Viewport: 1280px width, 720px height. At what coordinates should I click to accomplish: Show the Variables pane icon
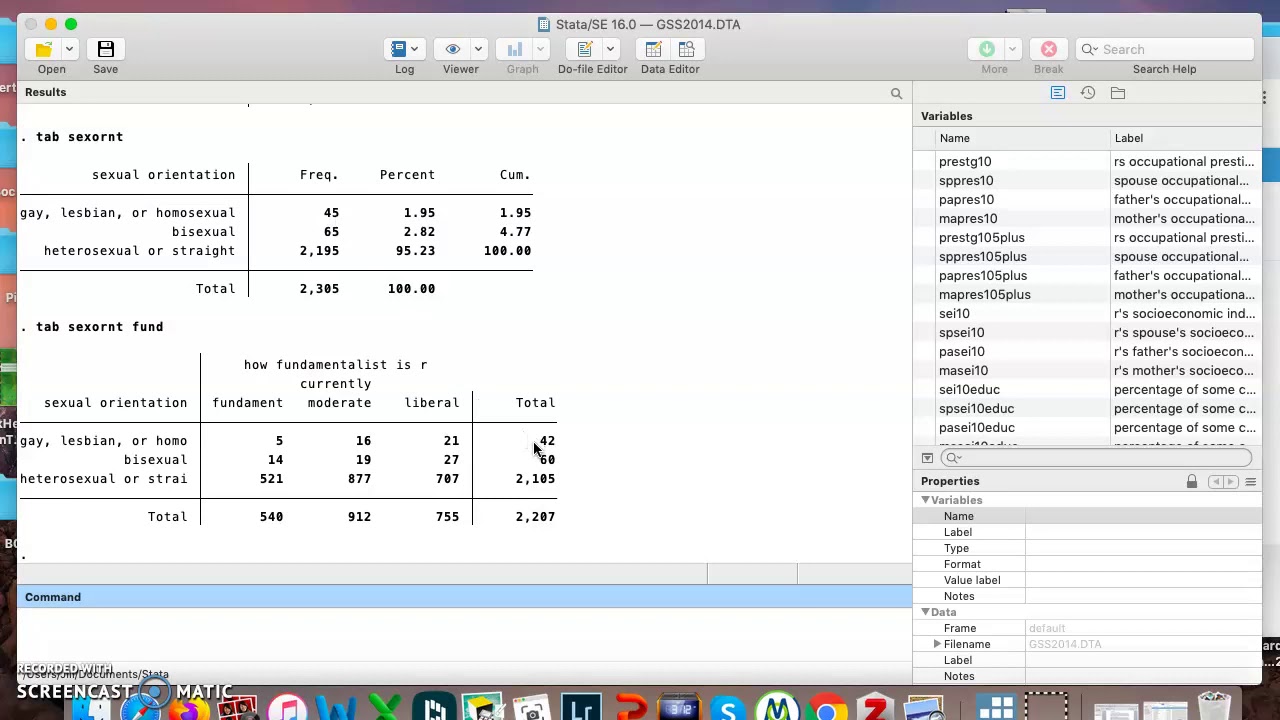click(1058, 93)
